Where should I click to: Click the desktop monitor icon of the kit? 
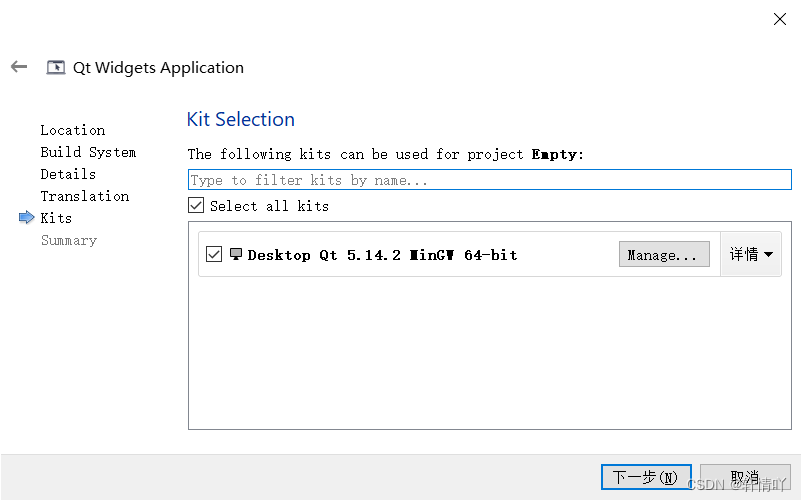[x=236, y=254]
